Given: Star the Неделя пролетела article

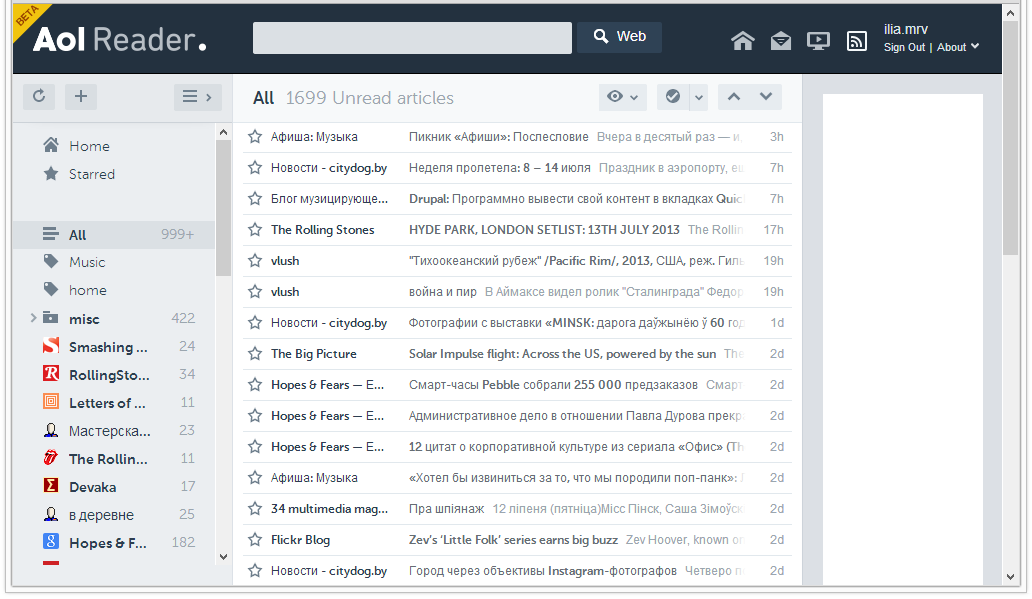Looking at the screenshot, I should pos(255,168).
